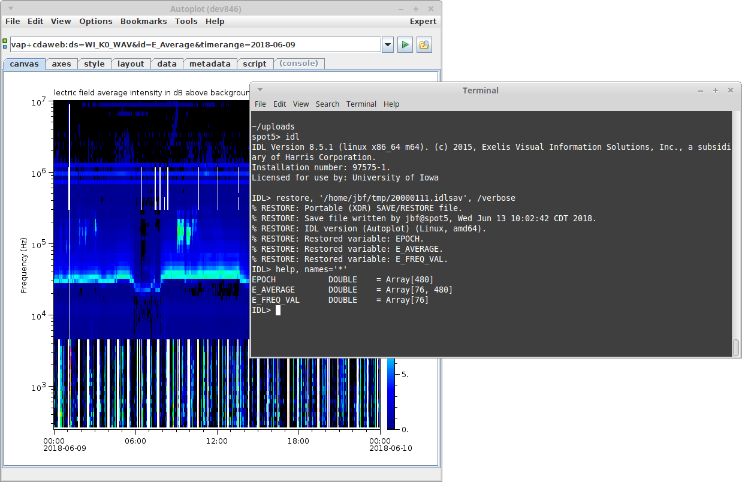Maximize the Terminal window
This screenshot has width=742, height=482.
716,90
